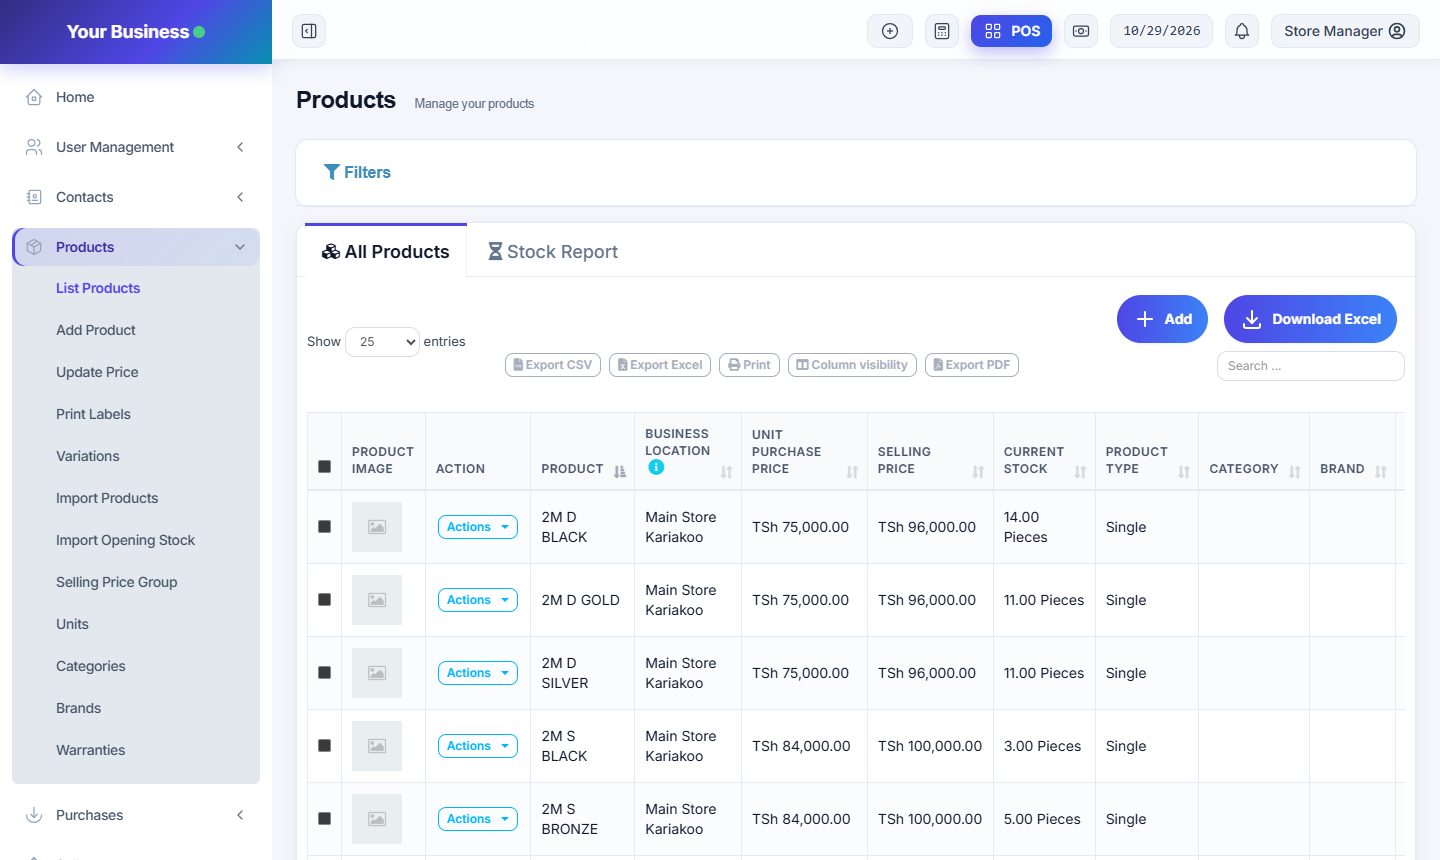Open Import Products menu item

[107, 498]
